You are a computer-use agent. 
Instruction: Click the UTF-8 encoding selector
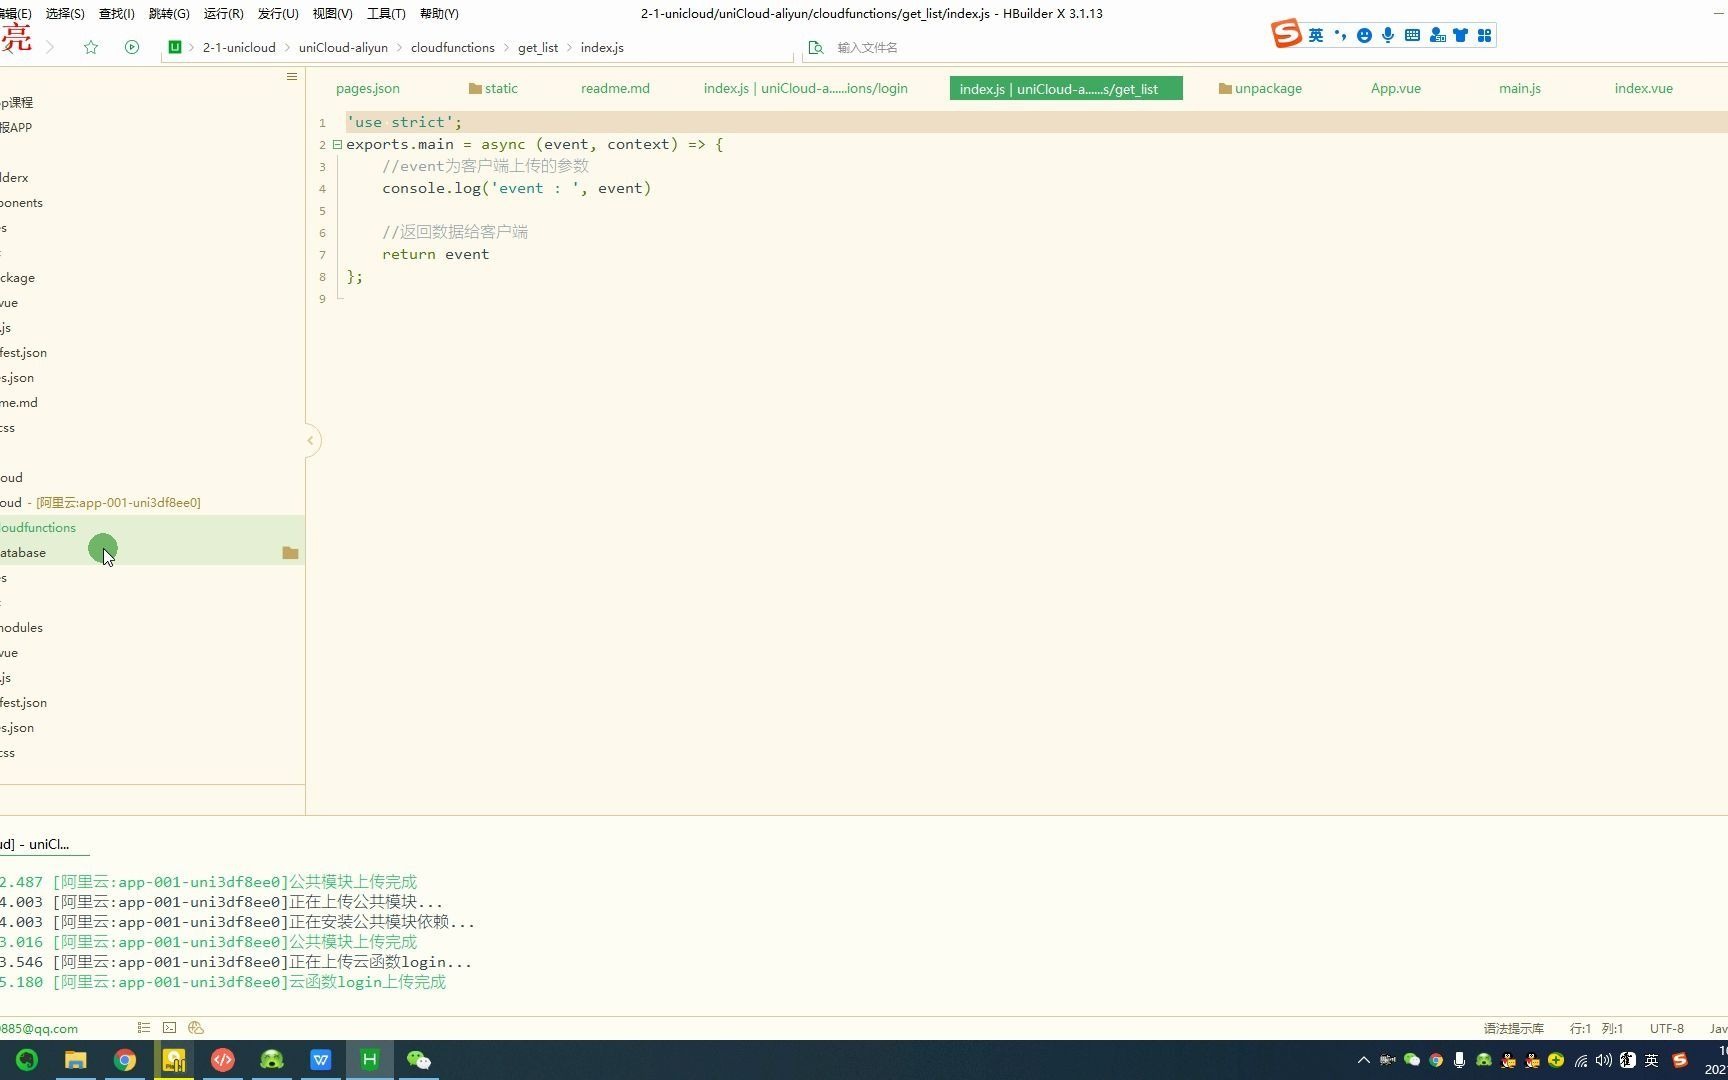point(1667,1028)
